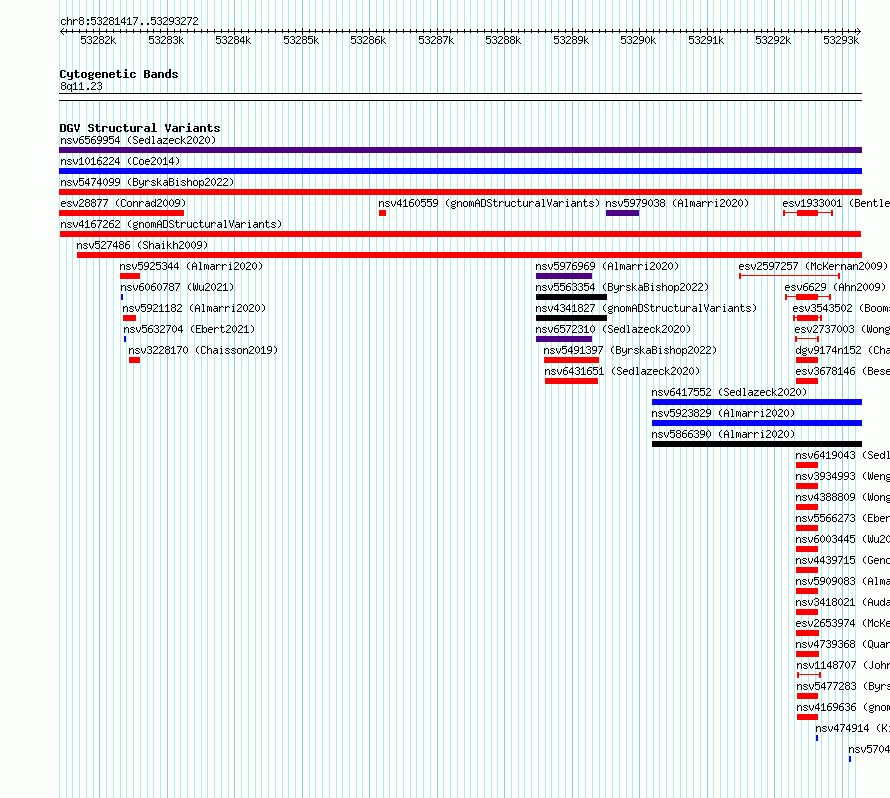890x798 pixels.
Task: Click nsv6417552 (Sedlazeck2020) label
Action: pyautogui.click(x=729, y=392)
